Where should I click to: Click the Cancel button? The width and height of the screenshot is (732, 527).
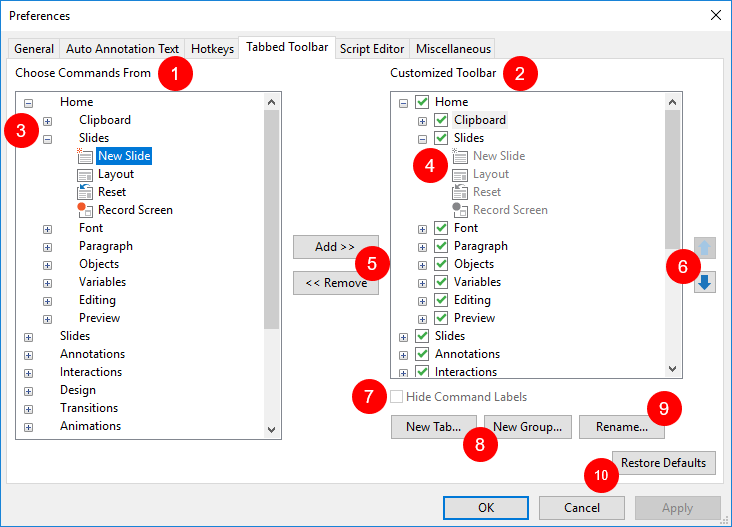582,508
